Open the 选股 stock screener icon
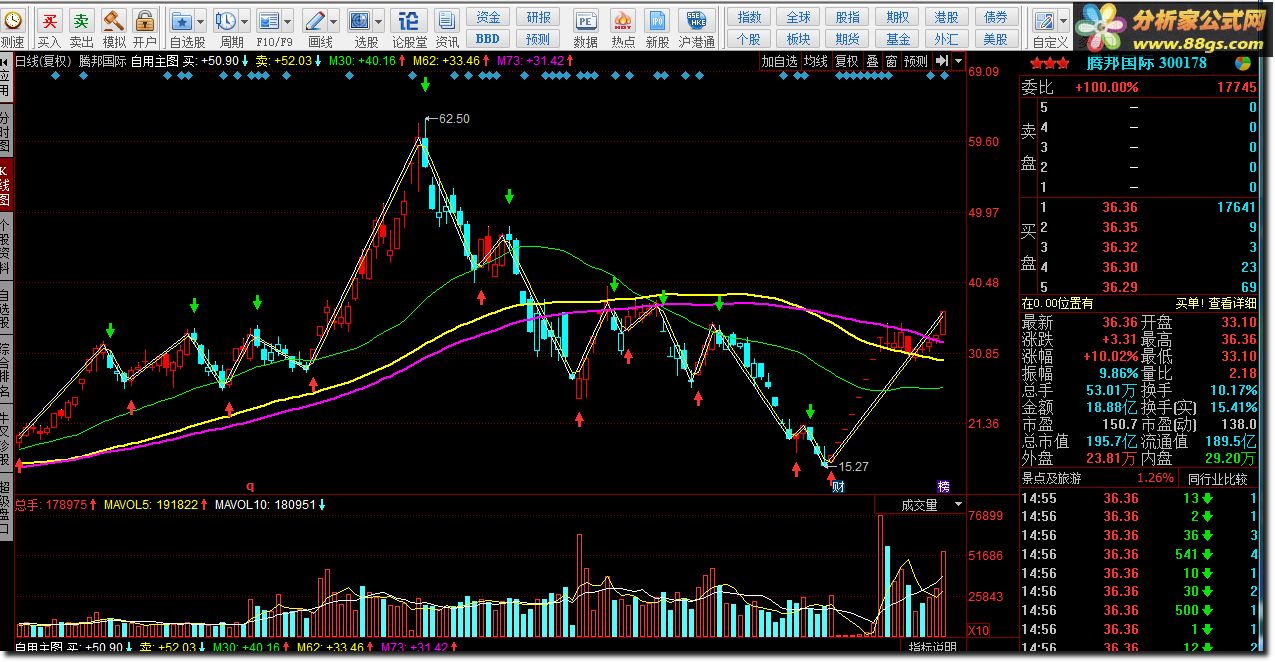This screenshot has height=662, width=1275. [x=360, y=20]
